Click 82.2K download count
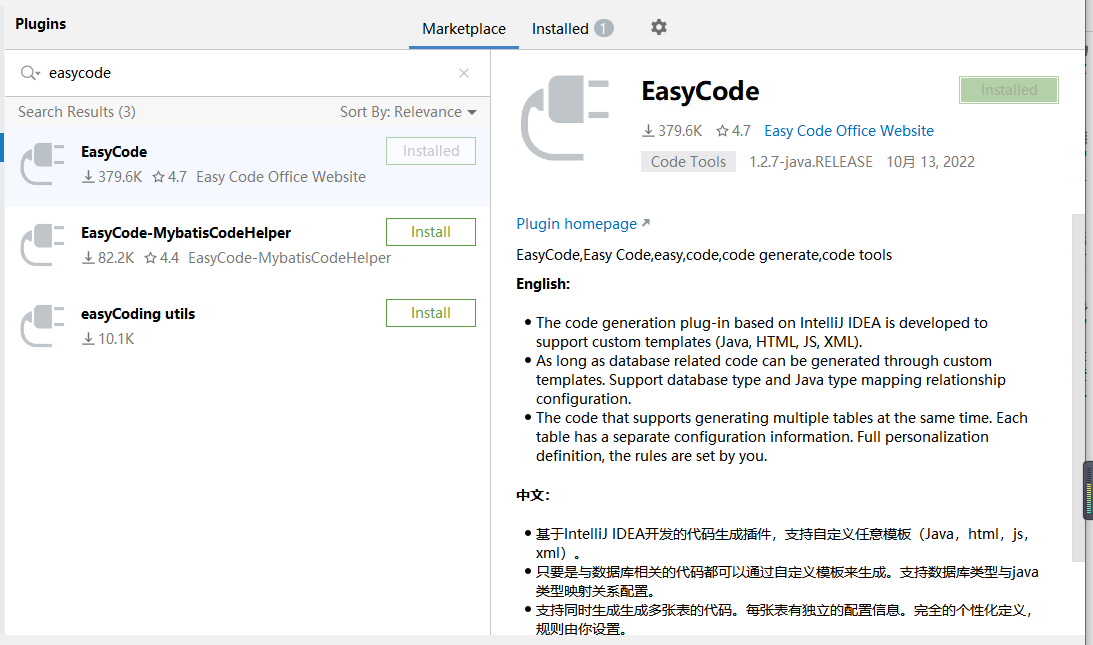 click(108, 258)
